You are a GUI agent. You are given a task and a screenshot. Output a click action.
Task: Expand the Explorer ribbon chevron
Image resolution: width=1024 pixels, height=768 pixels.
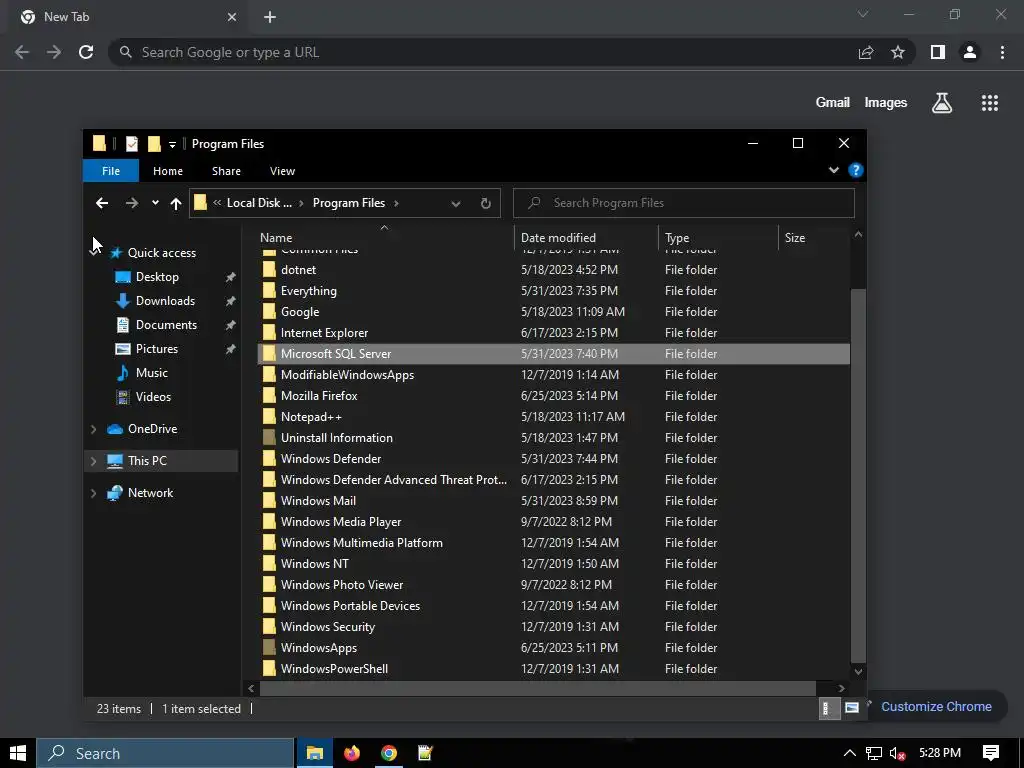coord(834,170)
